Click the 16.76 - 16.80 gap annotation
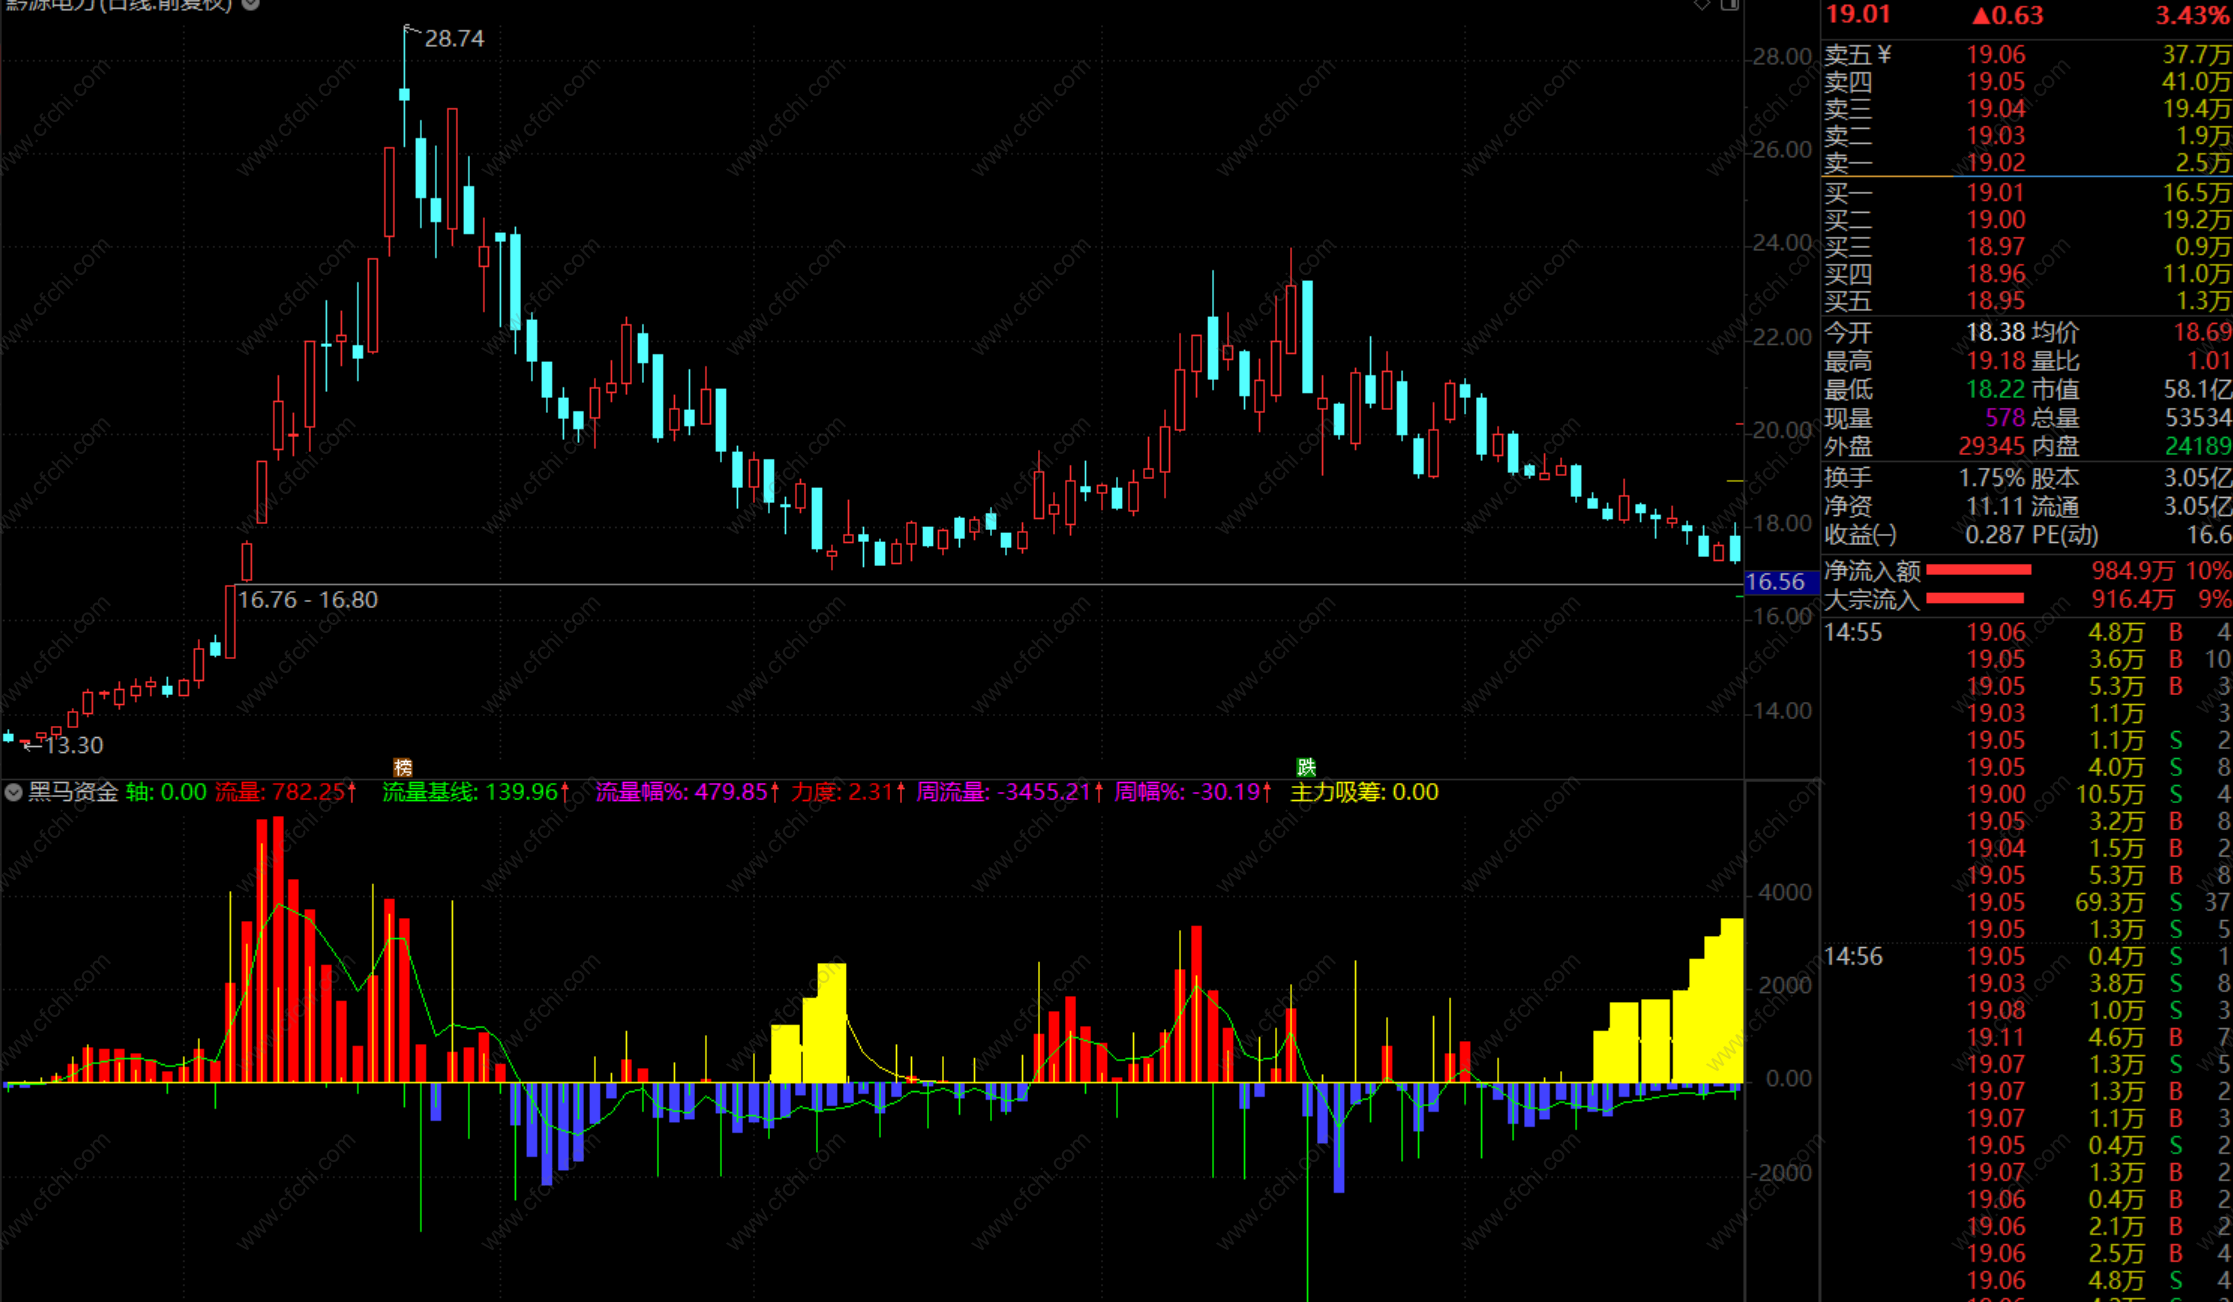 (308, 600)
